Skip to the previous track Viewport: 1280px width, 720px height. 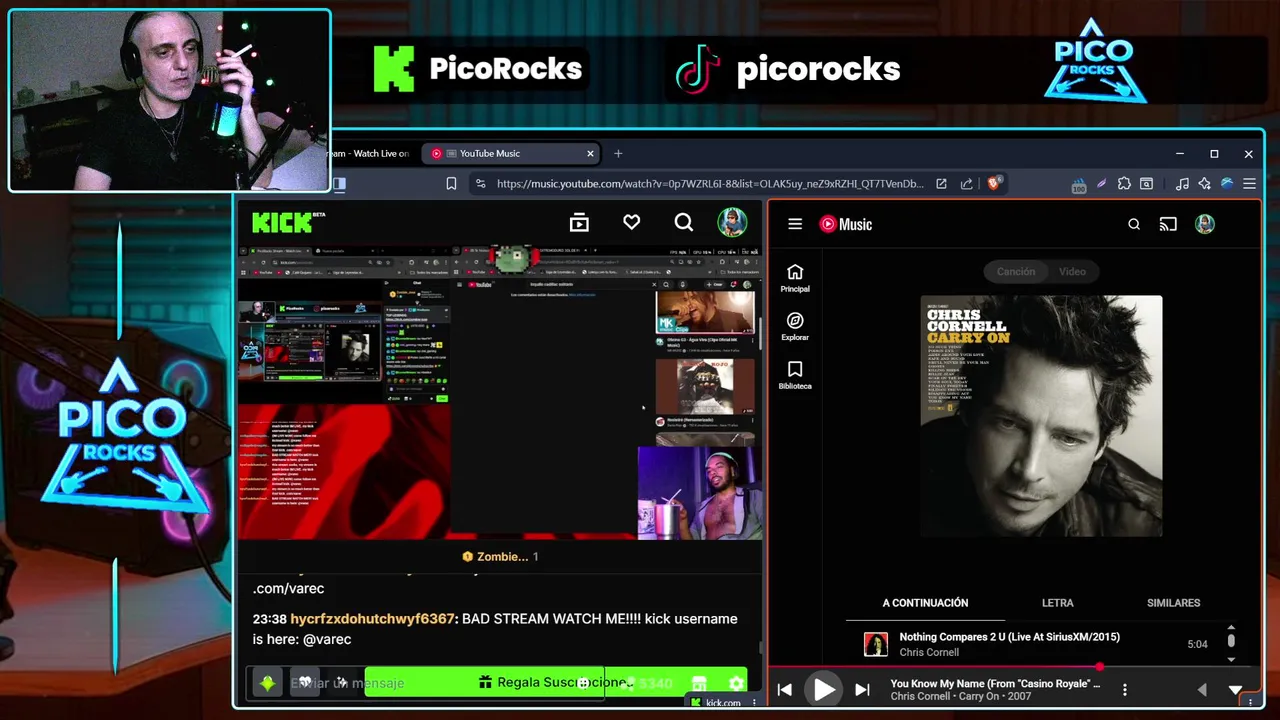tap(785, 690)
